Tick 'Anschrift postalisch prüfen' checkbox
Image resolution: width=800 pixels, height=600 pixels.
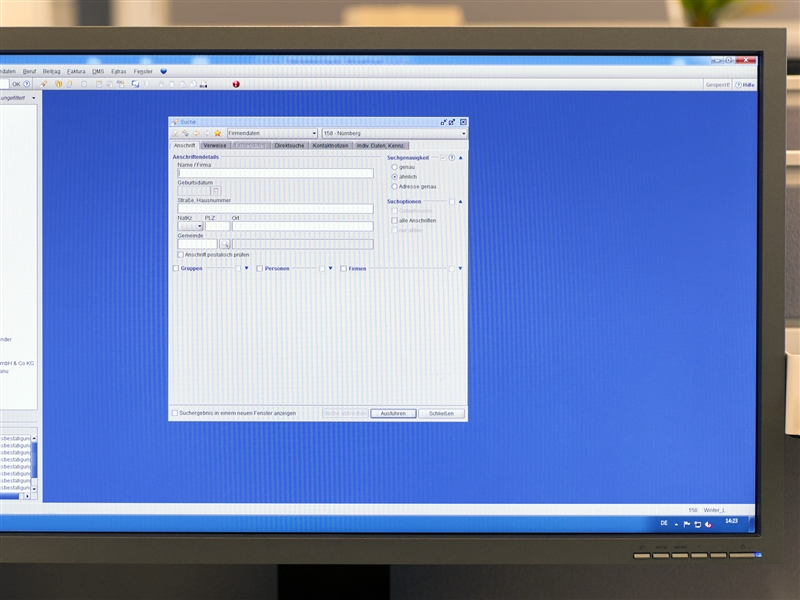tap(180, 255)
